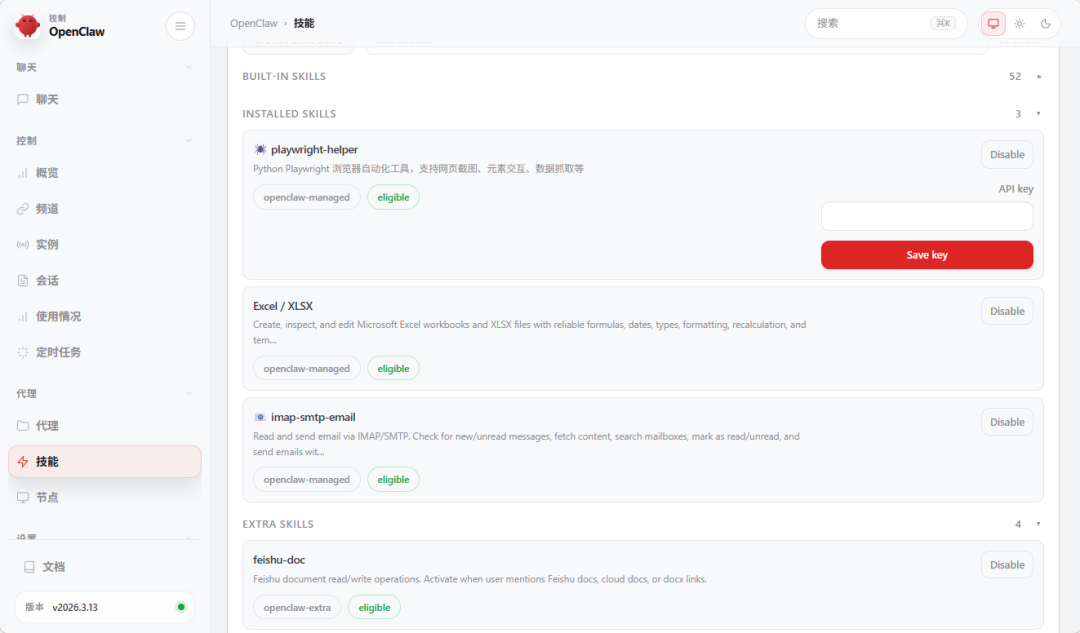Image resolution: width=1080 pixels, height=633 pixels.
Task: Disable the playwright-helper skill
Action: tap(1007, 154)
